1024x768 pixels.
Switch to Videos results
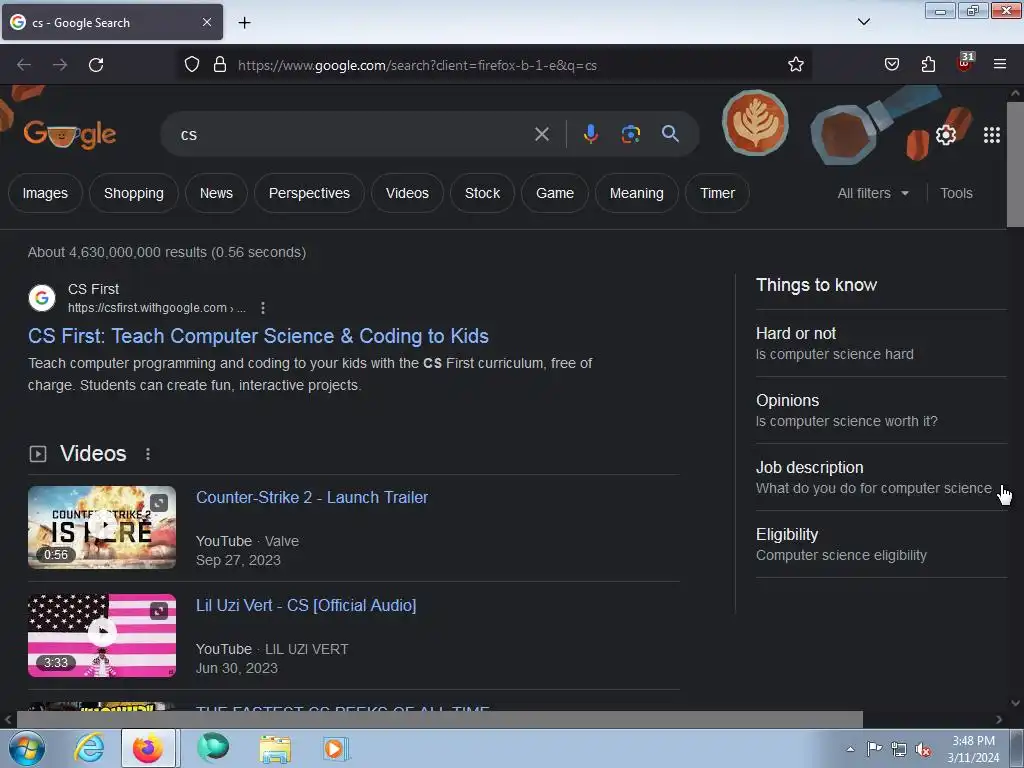tap(407, 193)
